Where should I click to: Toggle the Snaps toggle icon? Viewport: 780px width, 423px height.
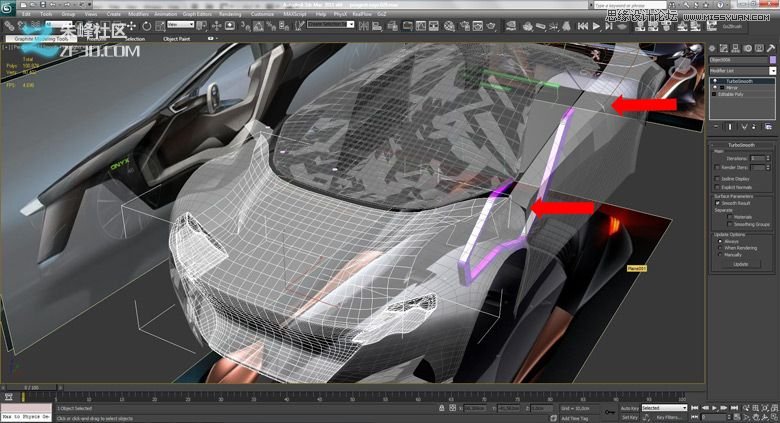[245, 25]
